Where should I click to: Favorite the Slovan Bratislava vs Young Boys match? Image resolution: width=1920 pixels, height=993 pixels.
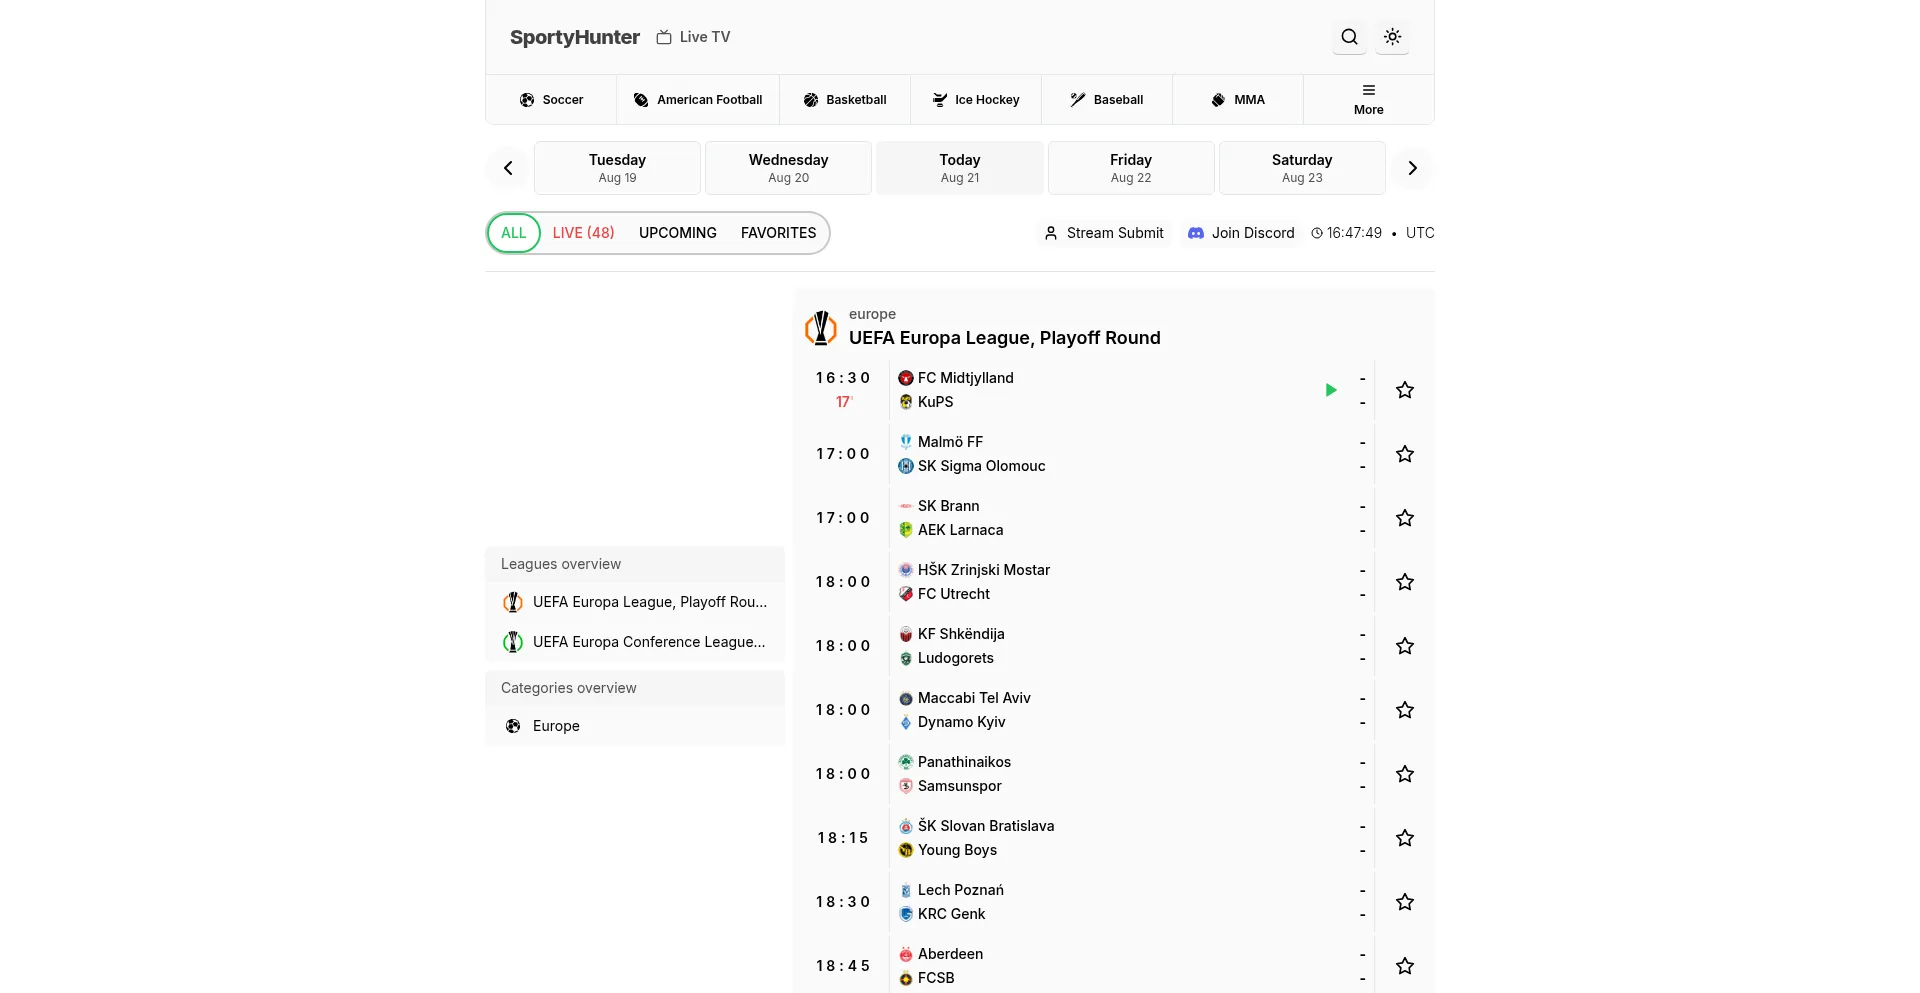point(1405,838)
